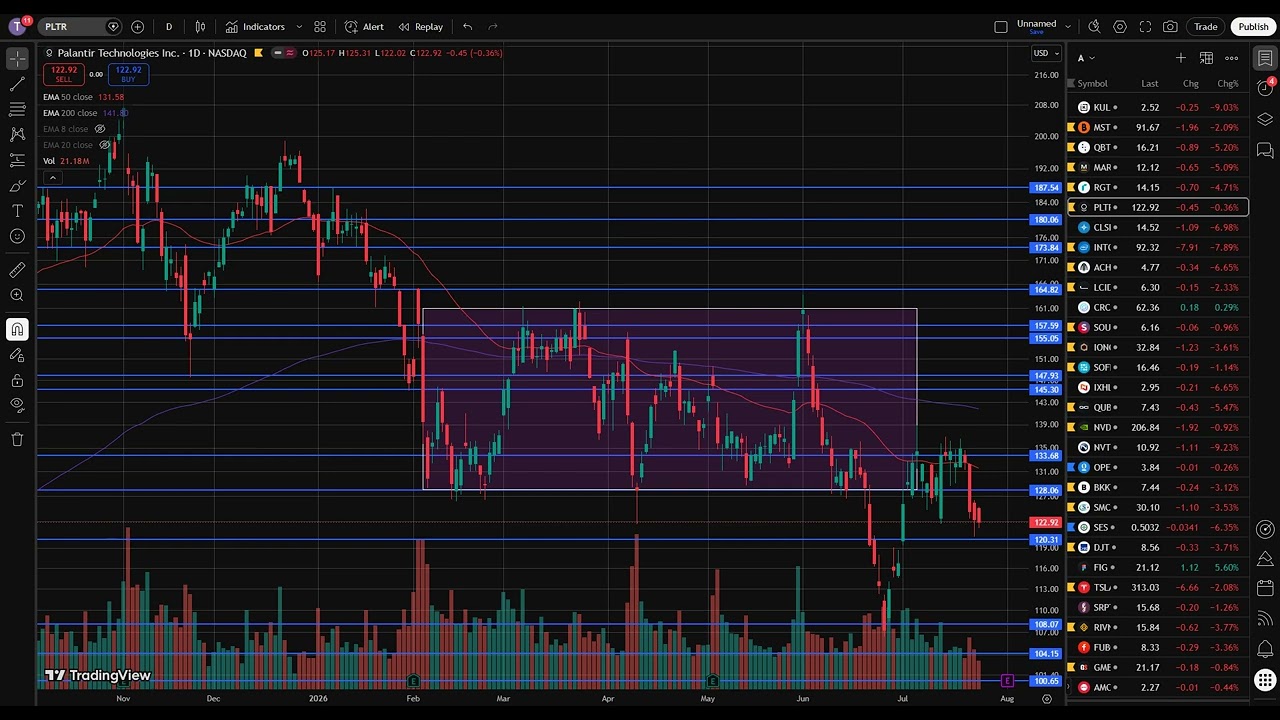Click the trash remove objects icon

(x=17, y=439)
